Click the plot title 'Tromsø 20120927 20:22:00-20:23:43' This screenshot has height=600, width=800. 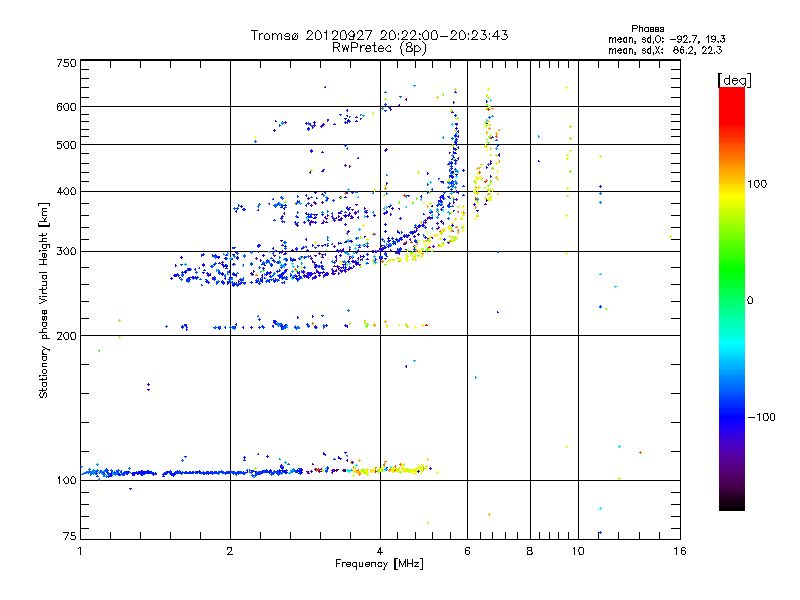[x=379, y=35]
